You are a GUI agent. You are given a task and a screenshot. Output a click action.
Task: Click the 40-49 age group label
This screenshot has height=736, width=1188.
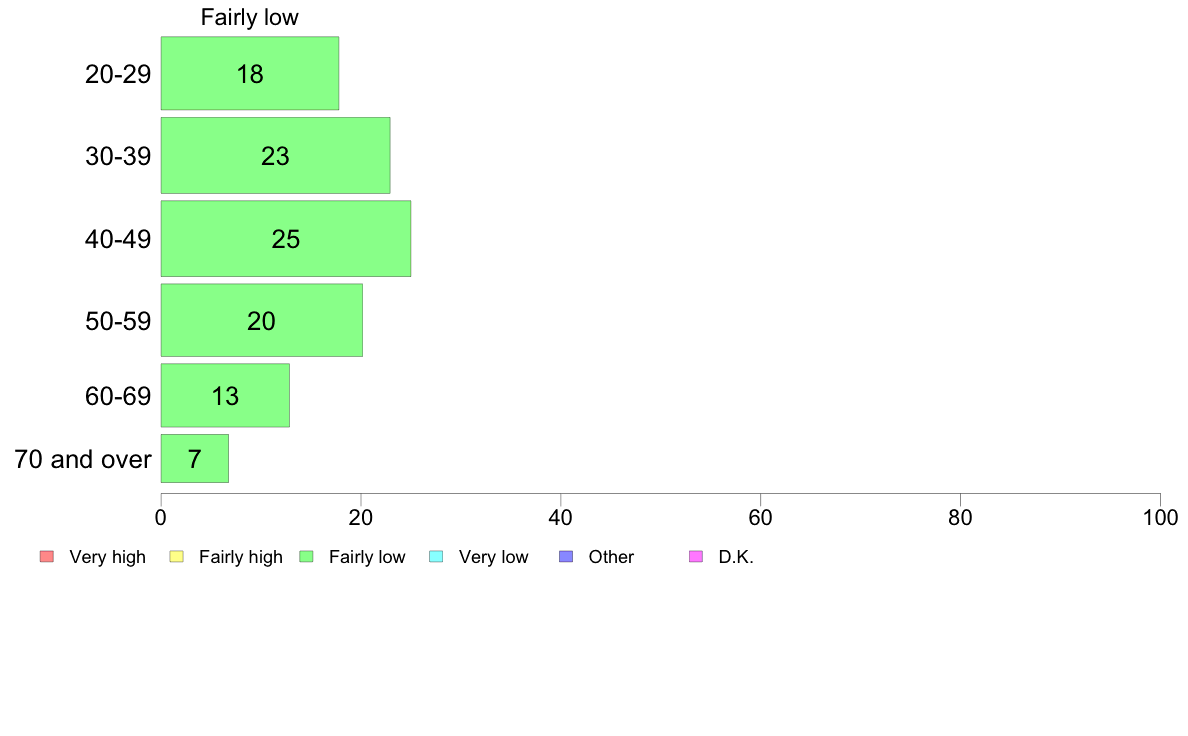(118, 240)
